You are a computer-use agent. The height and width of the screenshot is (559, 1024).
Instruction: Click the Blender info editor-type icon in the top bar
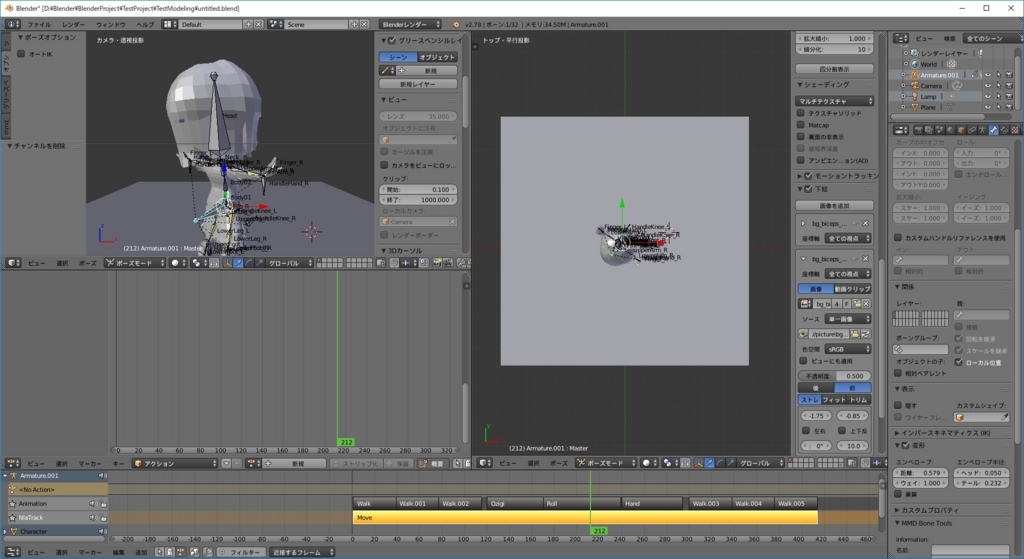[x=12, y=24]
